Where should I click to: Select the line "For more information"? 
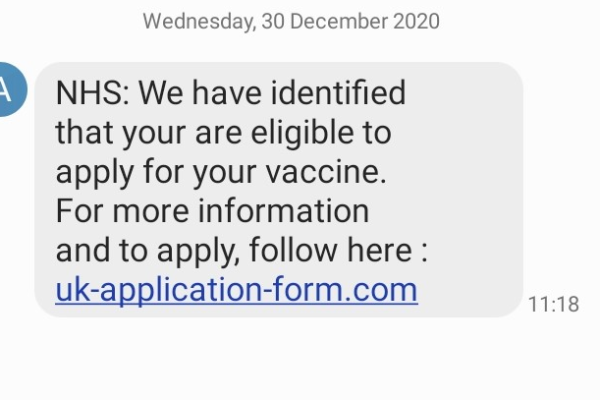click(x=212, y=211)
